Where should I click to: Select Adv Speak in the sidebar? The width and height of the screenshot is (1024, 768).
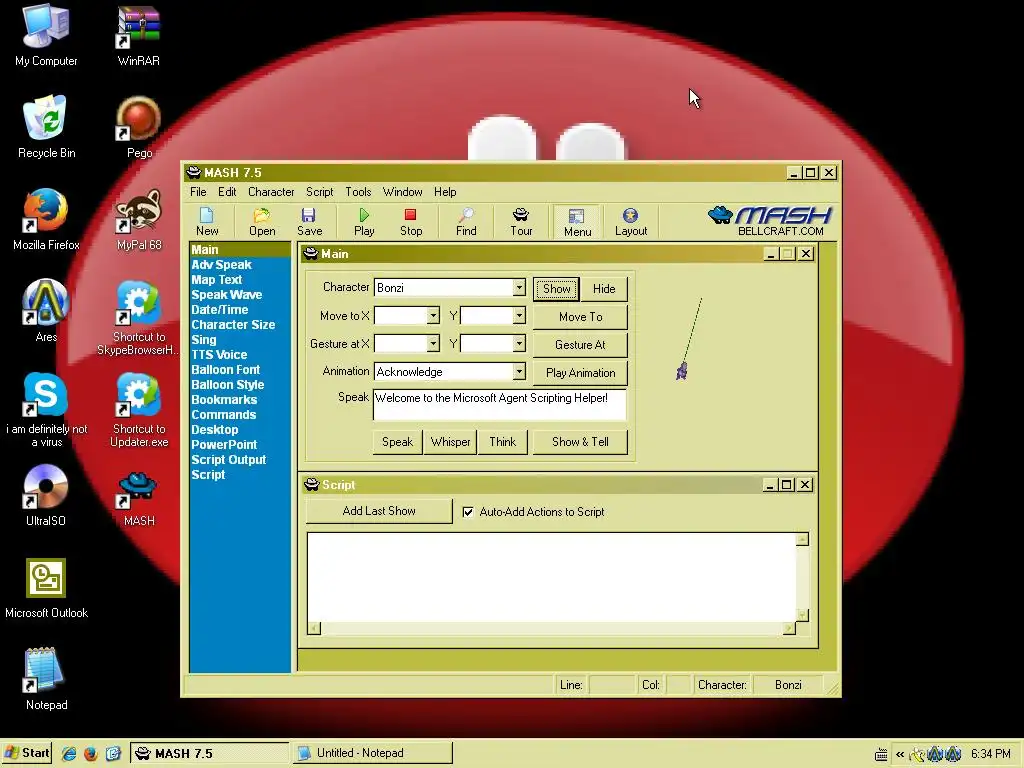click(x=221, y=264)
